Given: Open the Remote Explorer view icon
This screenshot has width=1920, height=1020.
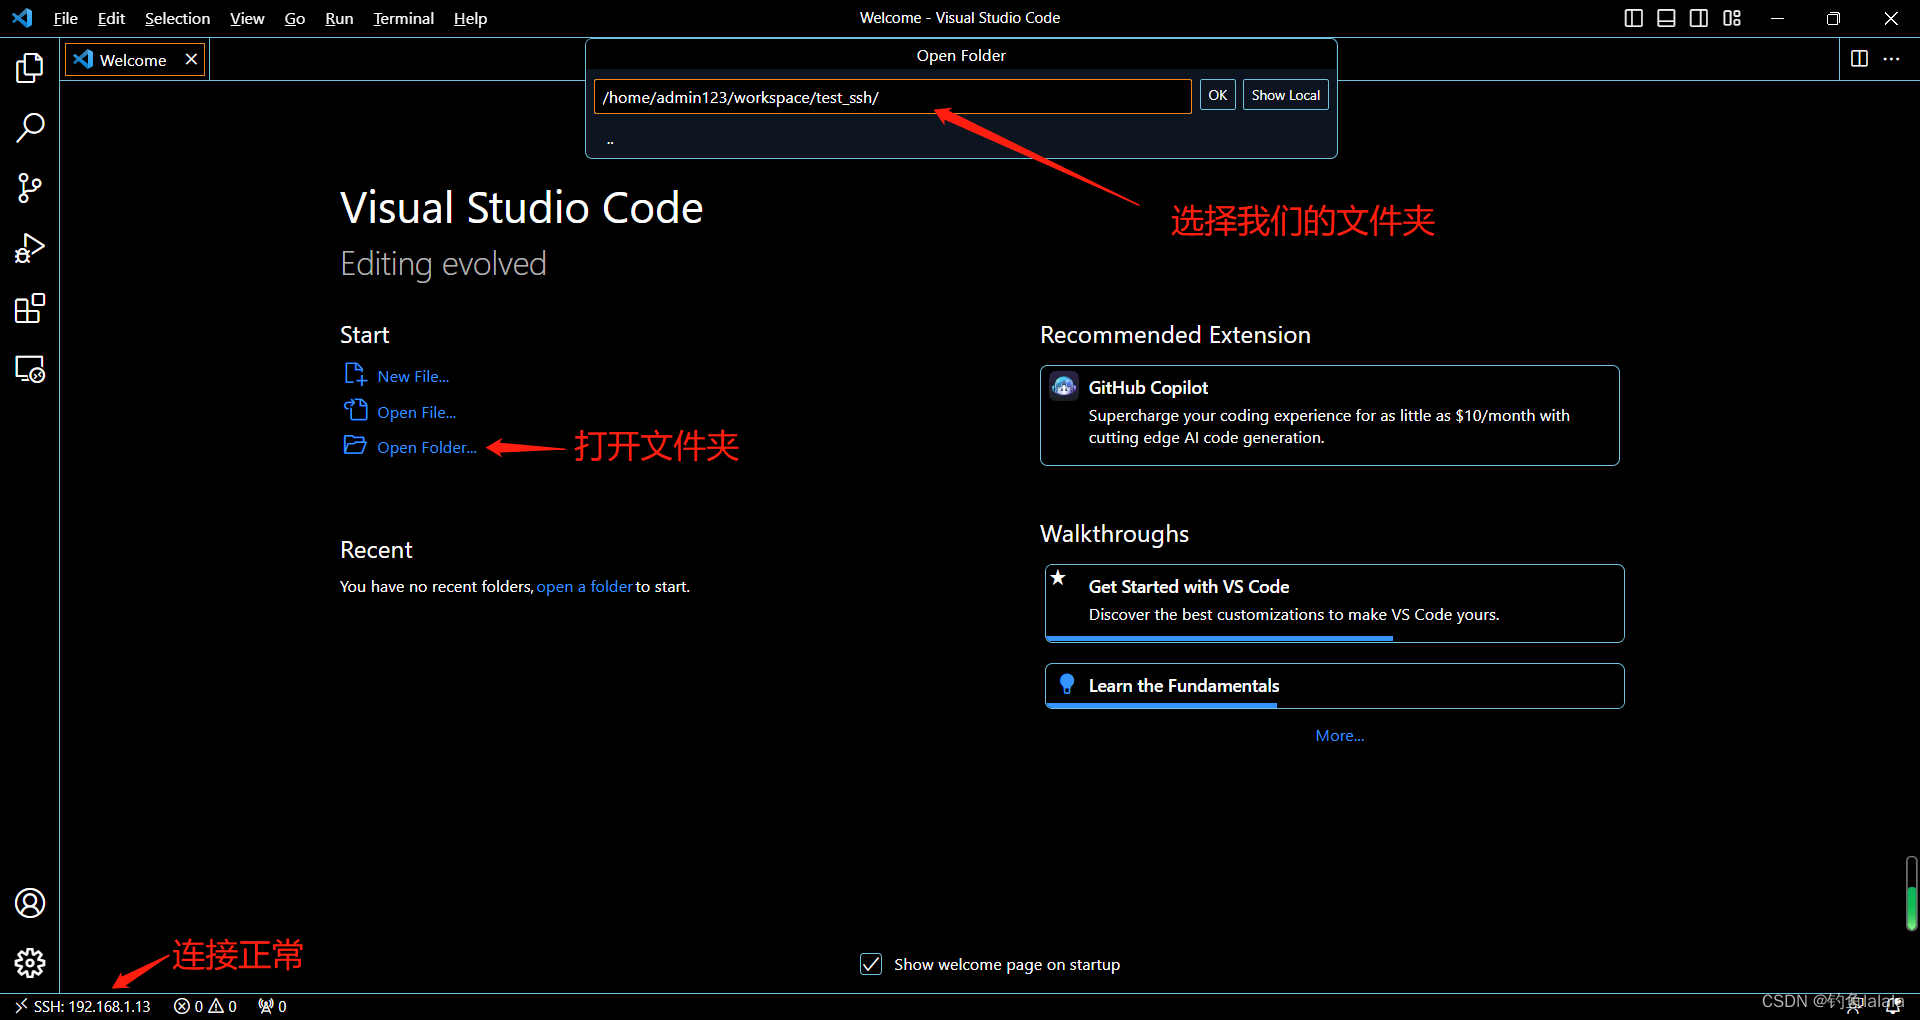Looking at the screenshot, I should pos(30,369).
